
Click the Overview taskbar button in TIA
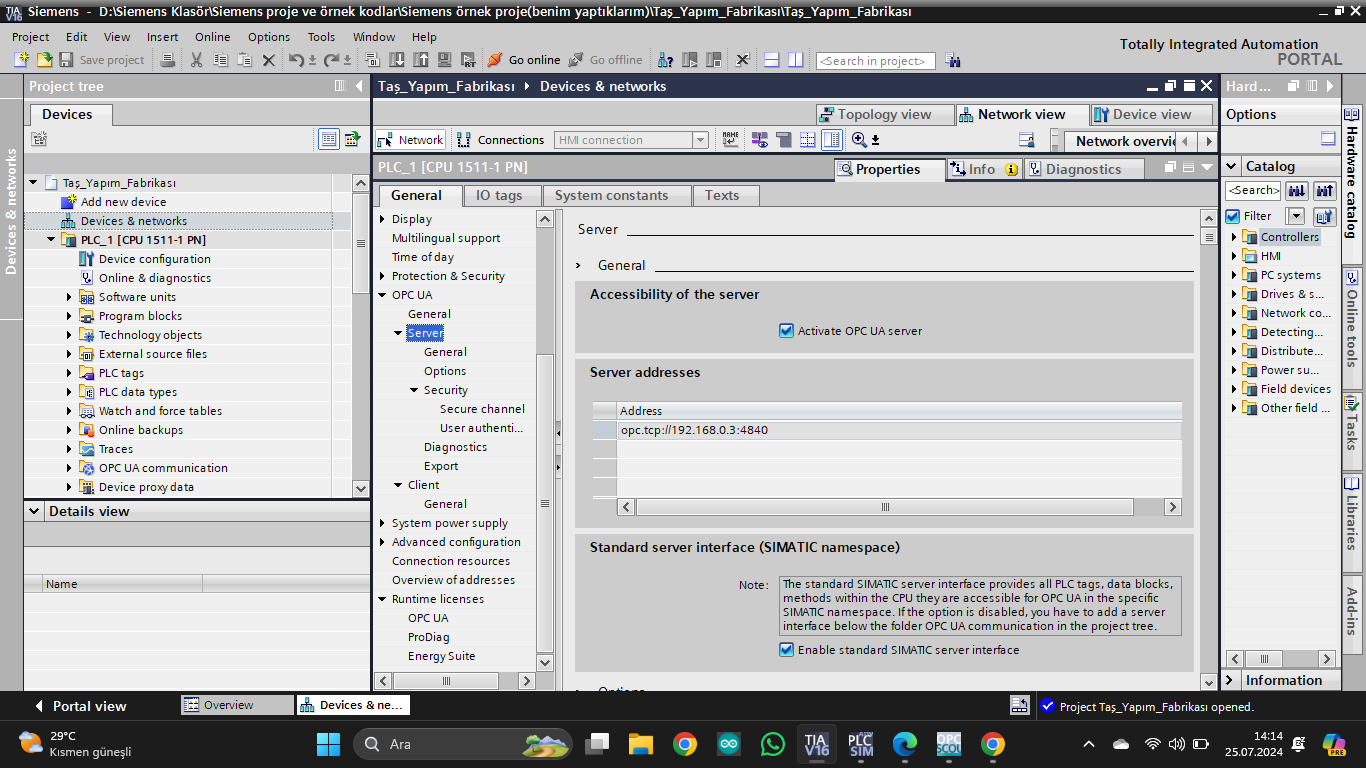237,705
